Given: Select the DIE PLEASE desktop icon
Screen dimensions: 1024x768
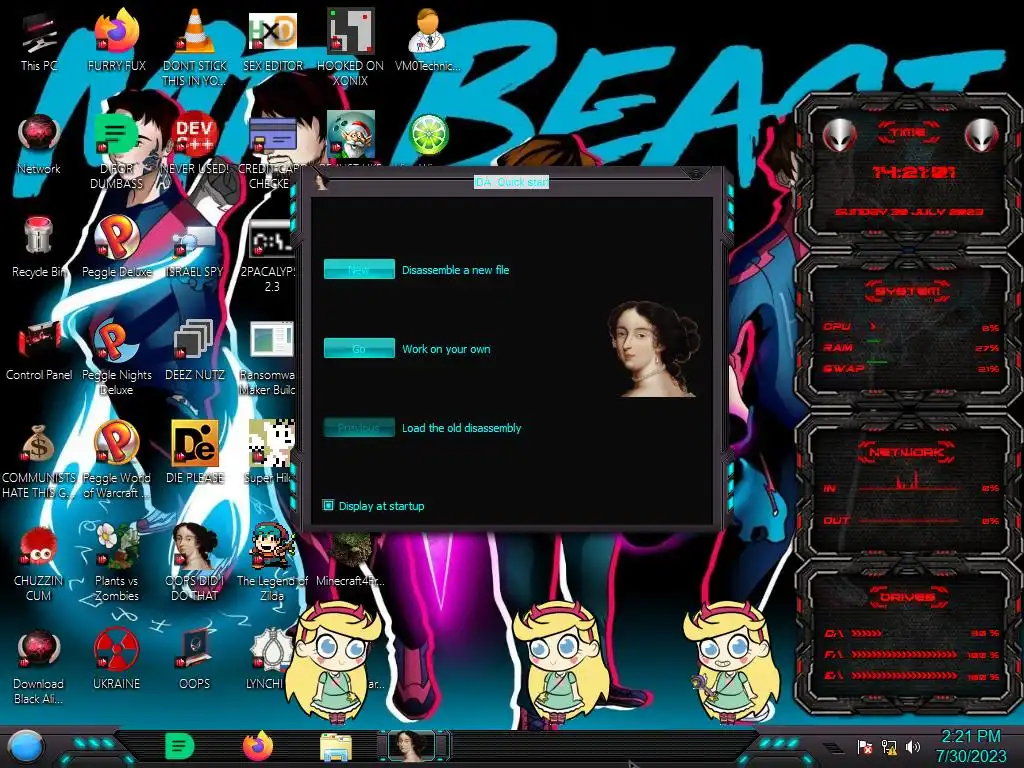Looking at the screenshot, I should point(195,452).
